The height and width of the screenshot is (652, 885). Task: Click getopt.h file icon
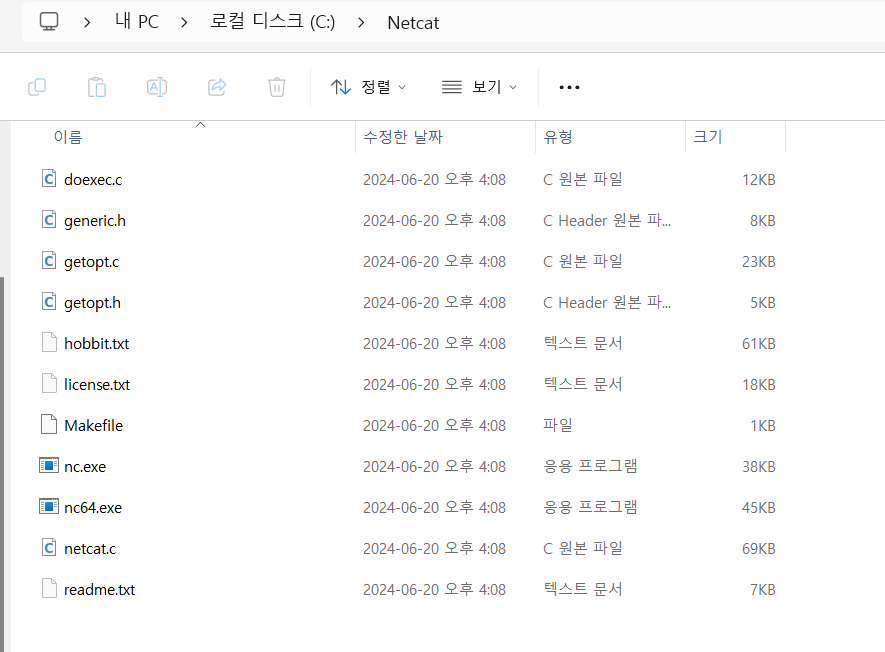tap(49, 302)
